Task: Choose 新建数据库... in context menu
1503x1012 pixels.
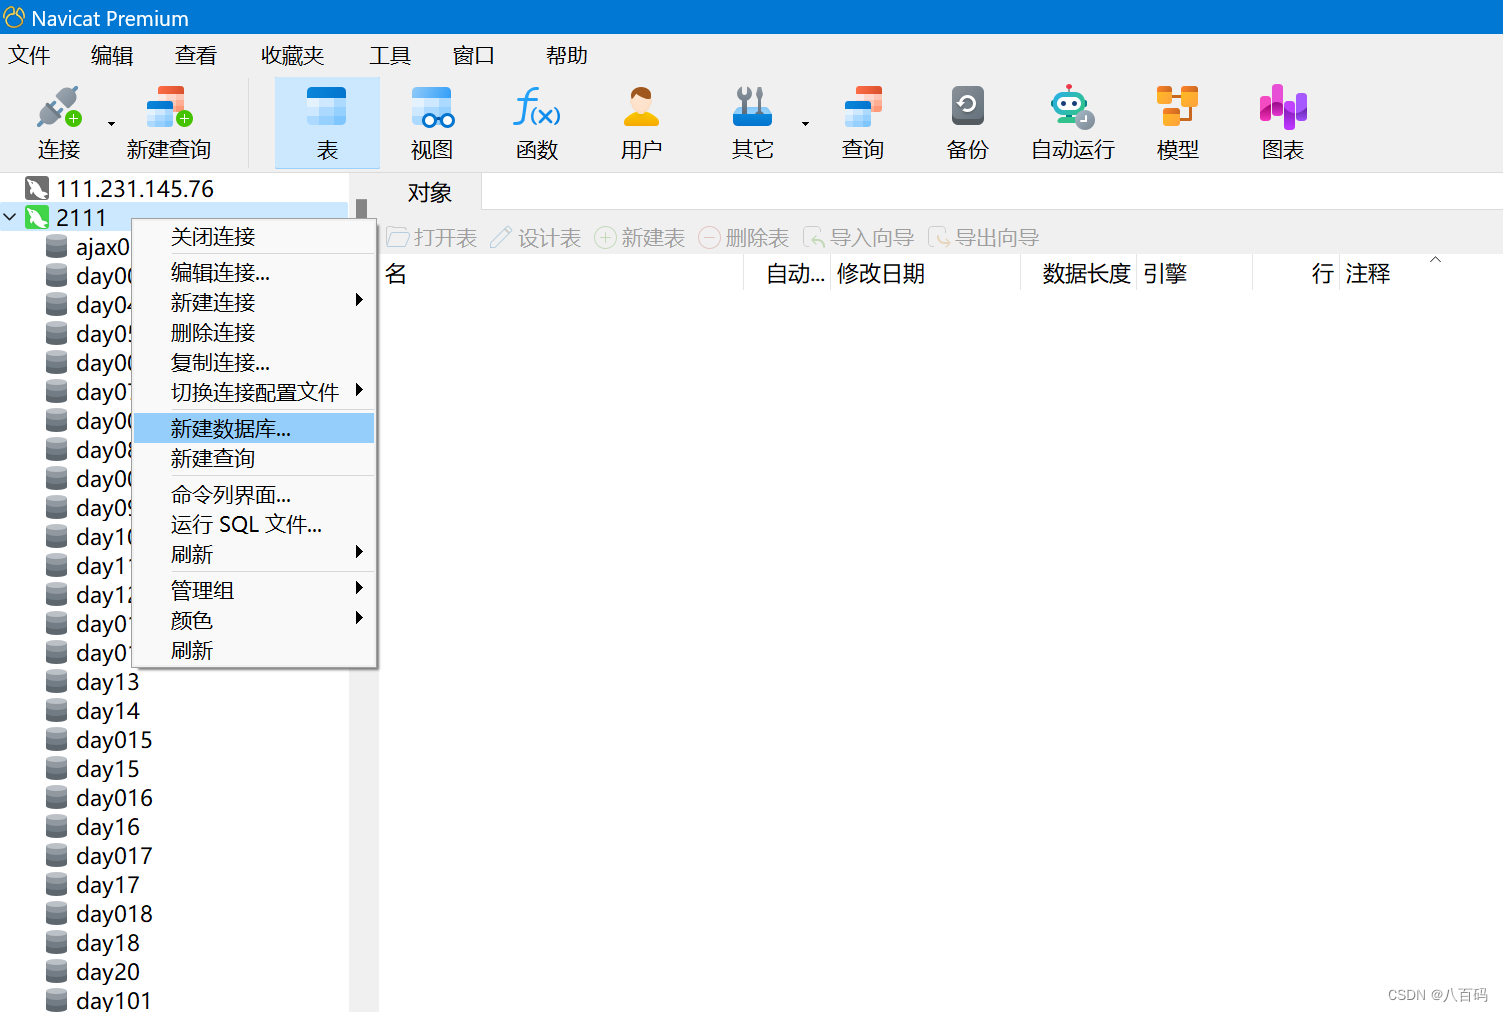Action: (x=254, y=428)
